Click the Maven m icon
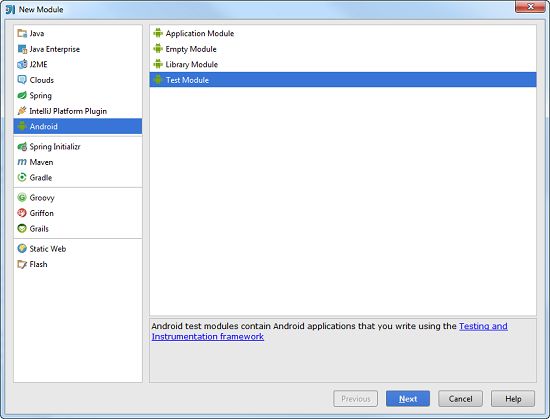This screenshot has height=419, width=550. 22,162
